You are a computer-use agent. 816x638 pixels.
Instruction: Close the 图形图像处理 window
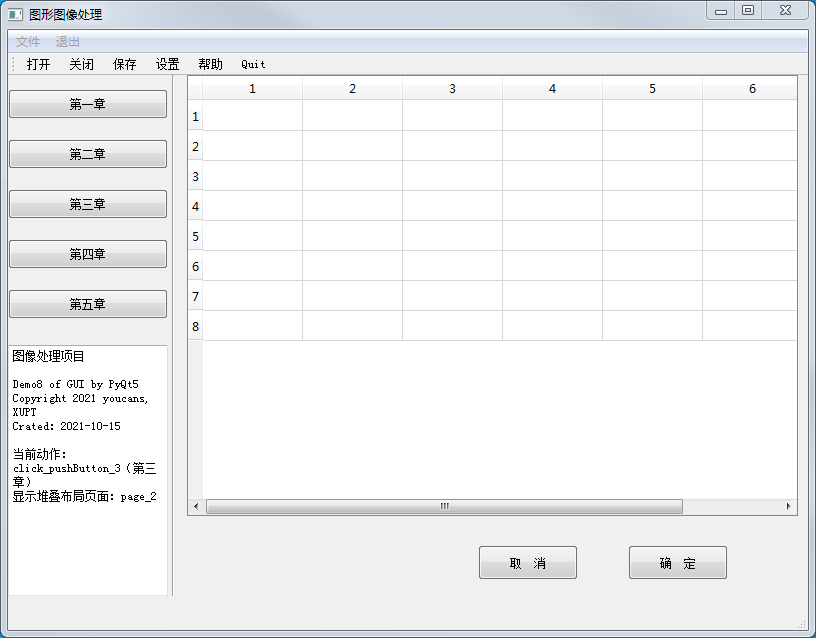click(785, 11)
